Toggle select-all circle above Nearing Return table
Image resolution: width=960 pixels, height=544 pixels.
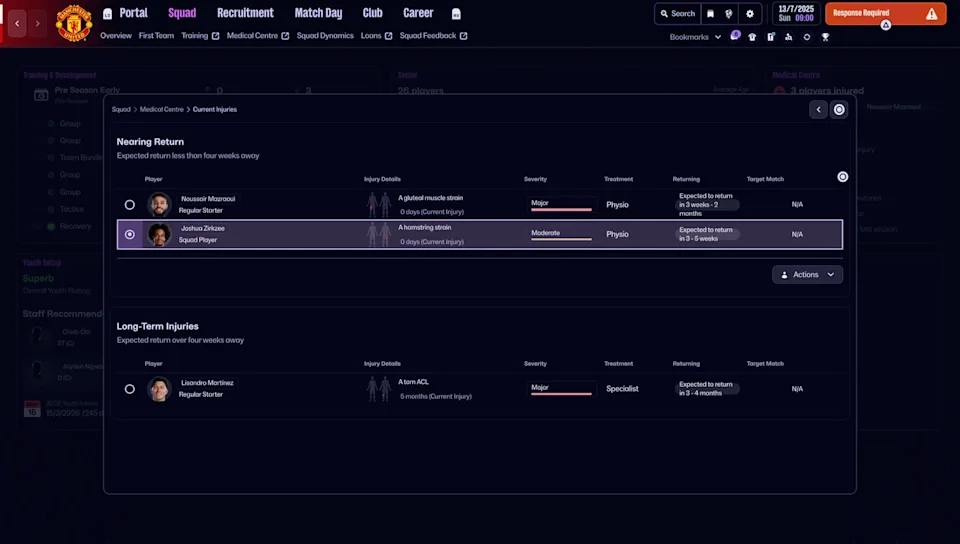(x=842, y=177)
